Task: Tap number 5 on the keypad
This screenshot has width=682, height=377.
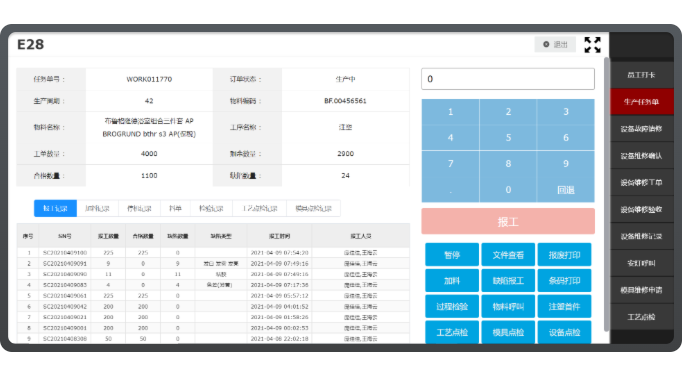Action: (508, 138)
